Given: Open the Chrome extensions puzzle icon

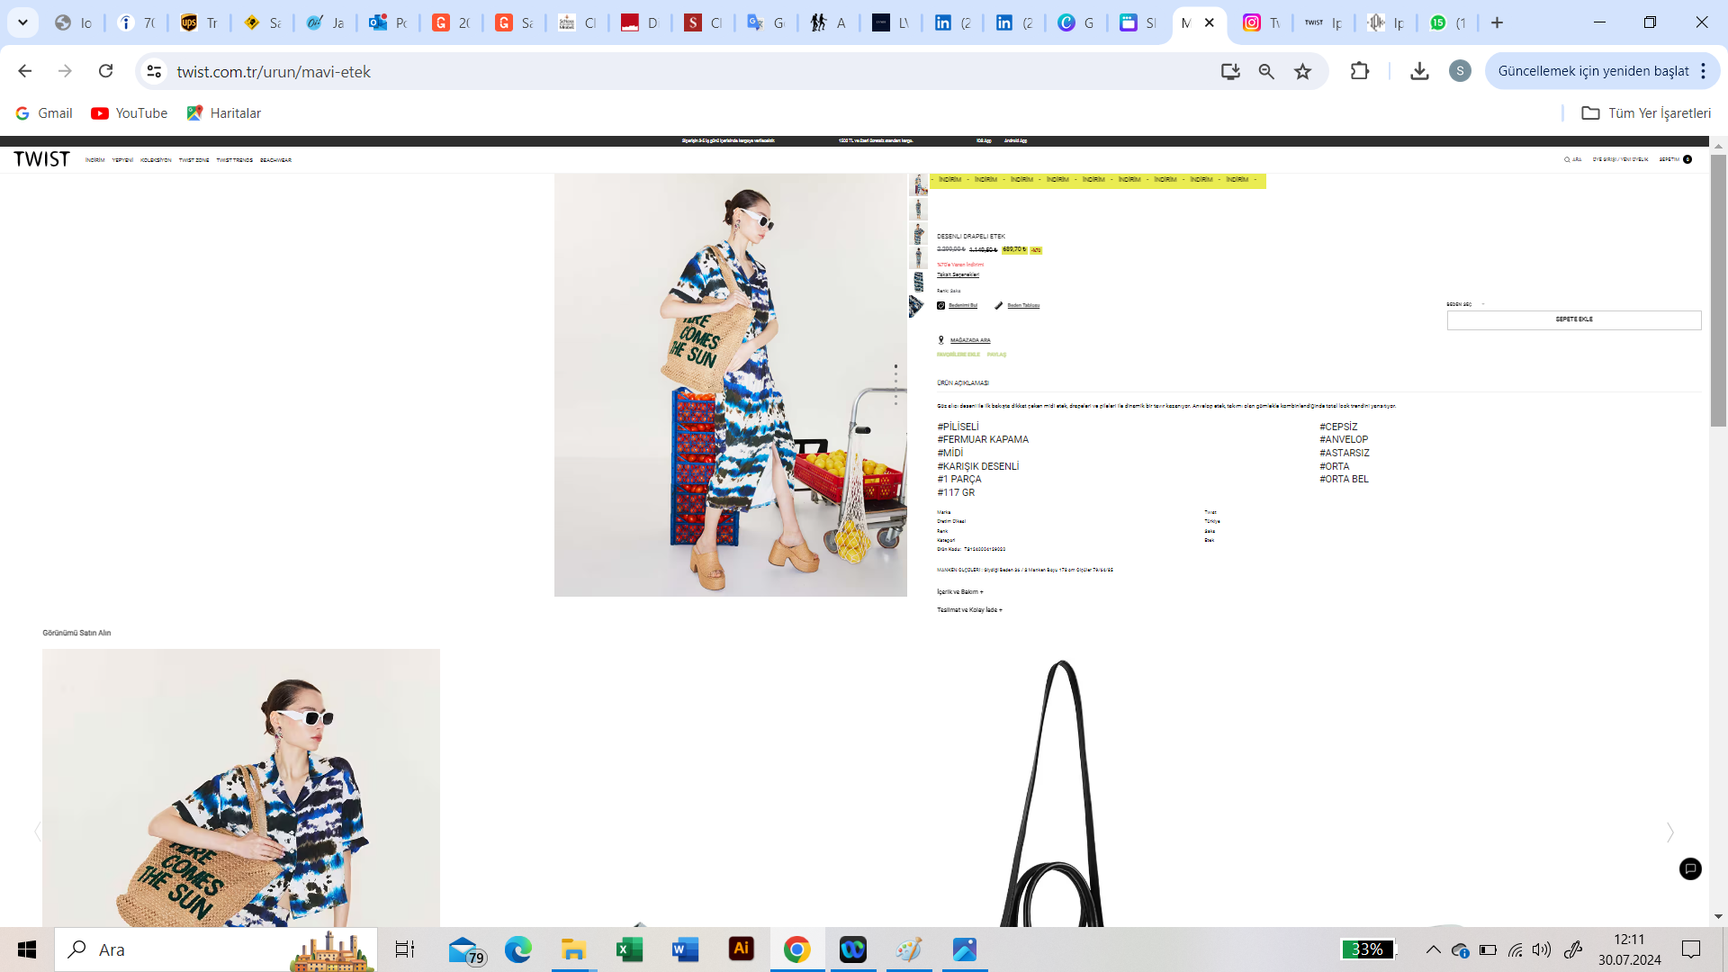Looking at the screenshot, I should coord(1359,71).
